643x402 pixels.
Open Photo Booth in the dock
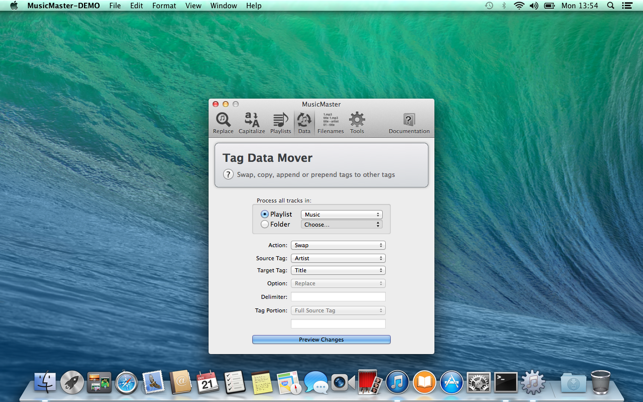[370, 381]
